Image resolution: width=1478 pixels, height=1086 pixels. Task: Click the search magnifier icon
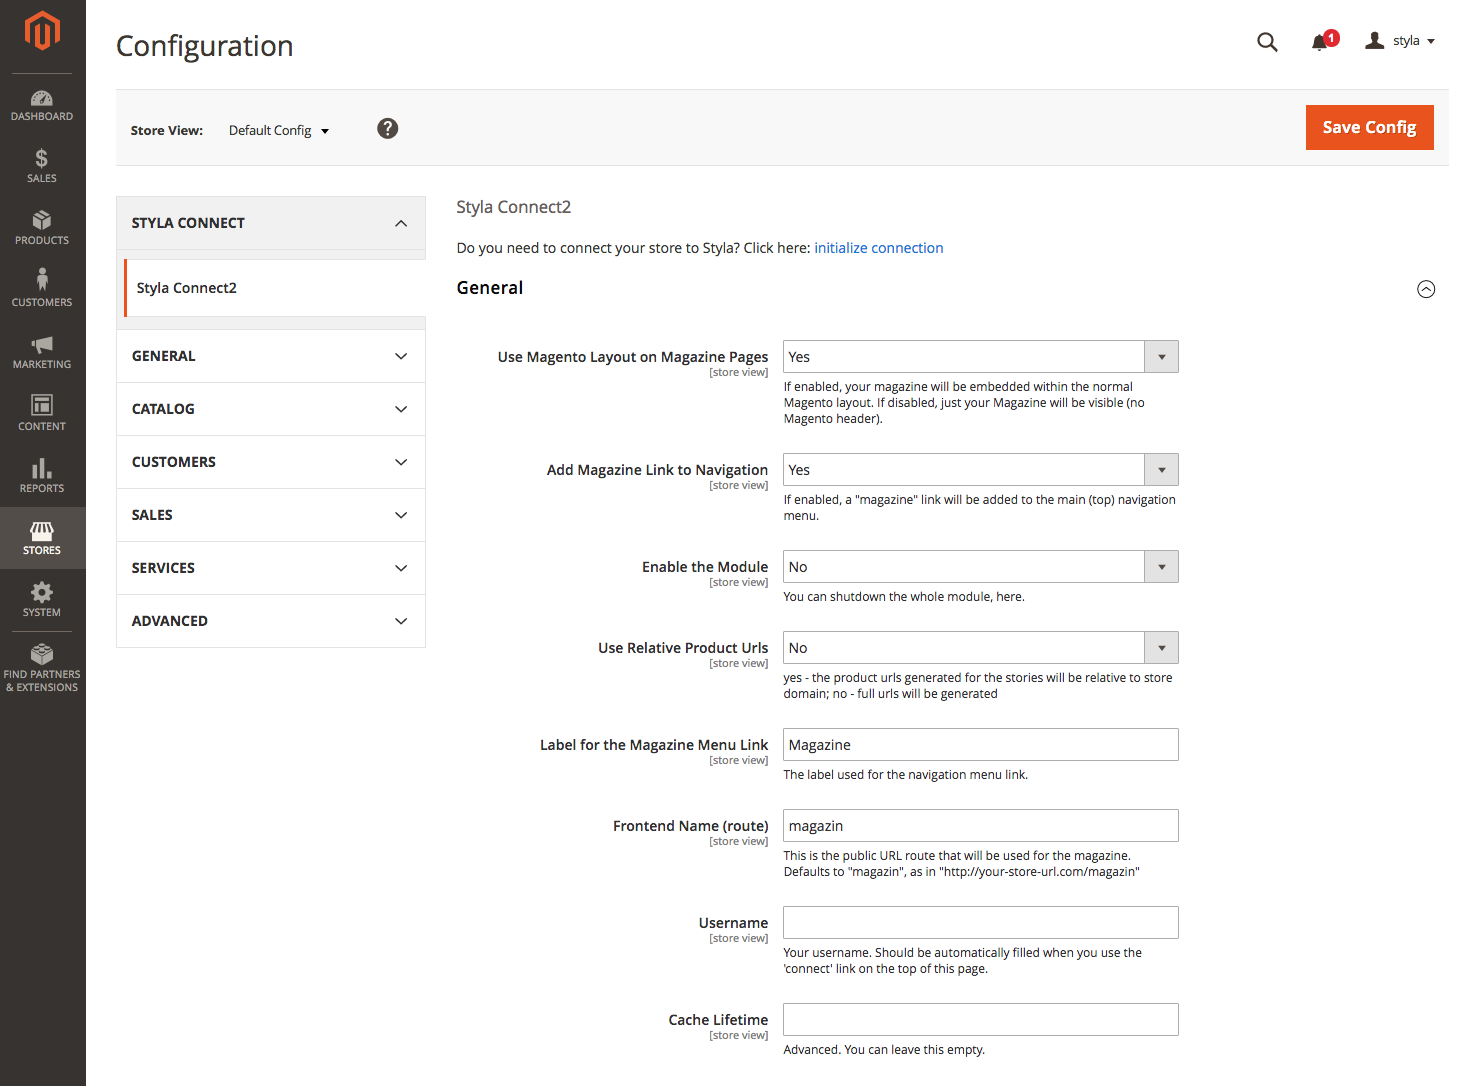(1267, 42)
